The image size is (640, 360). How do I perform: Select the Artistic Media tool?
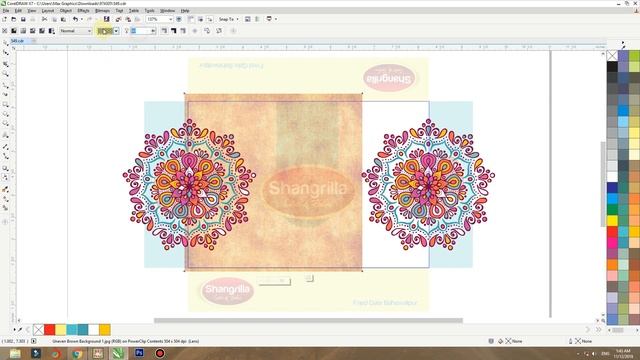[x=5, y=94]
